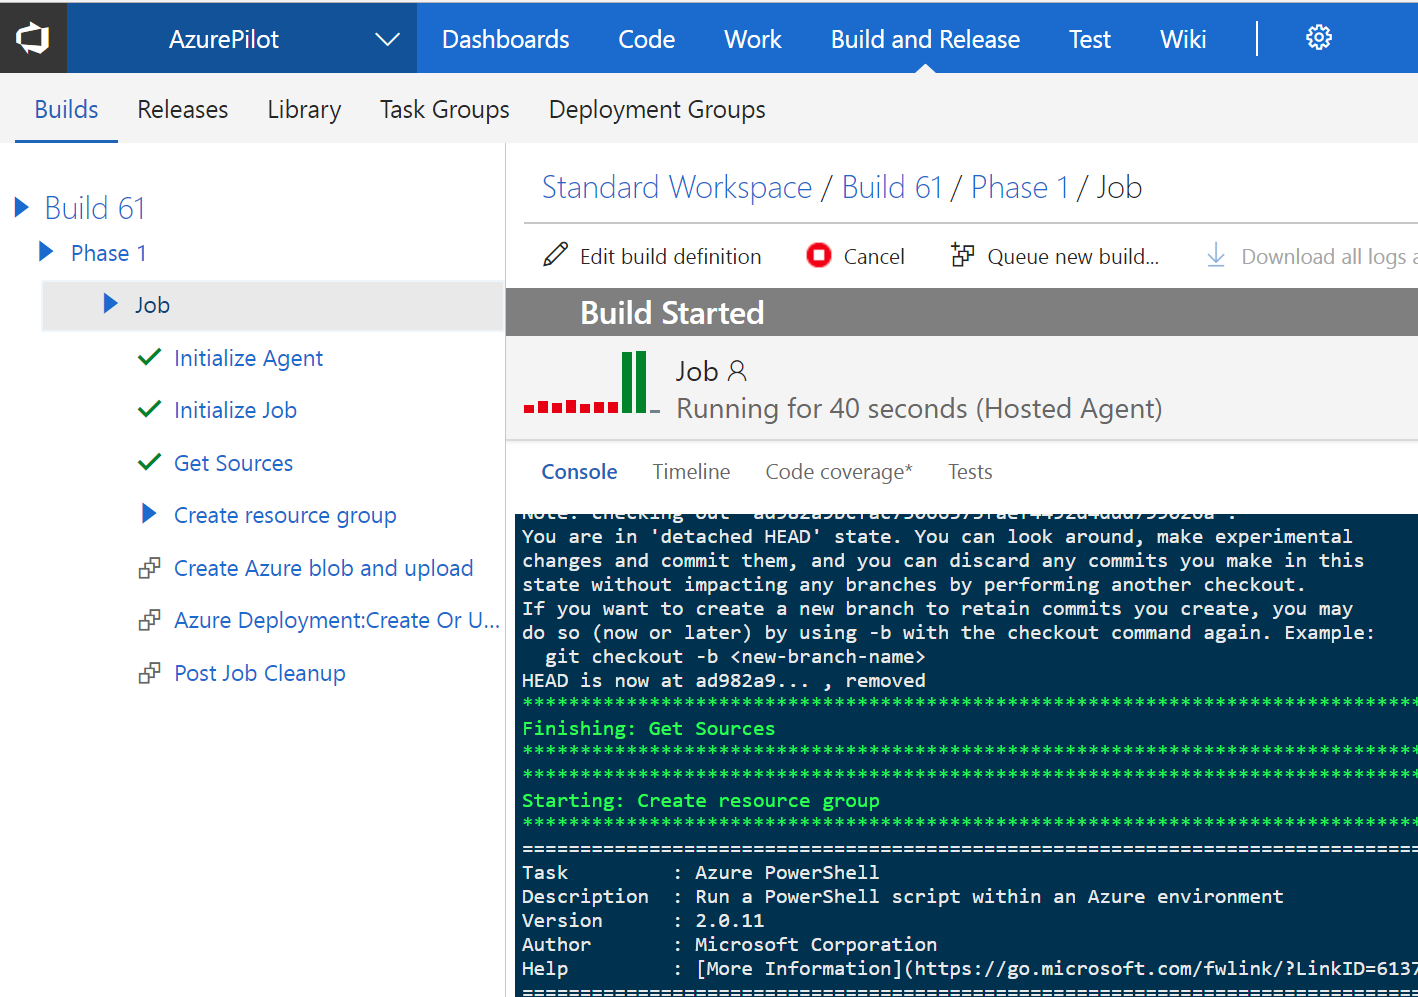Image resolution: width=1418 pixels, height=997 pixels.
Task: Open the Dashboards menu
Action: (505, 39)
